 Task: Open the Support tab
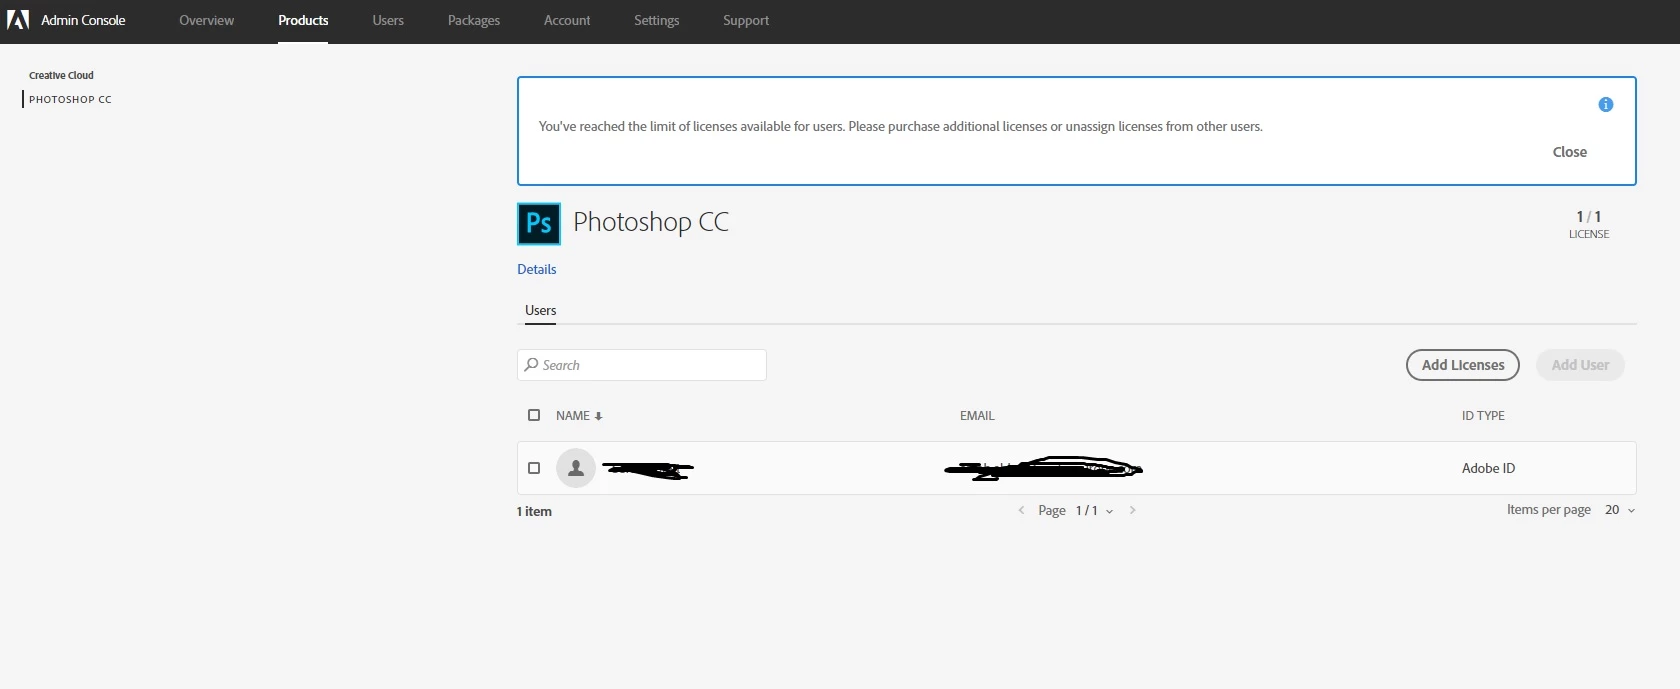tap(746, 21)
